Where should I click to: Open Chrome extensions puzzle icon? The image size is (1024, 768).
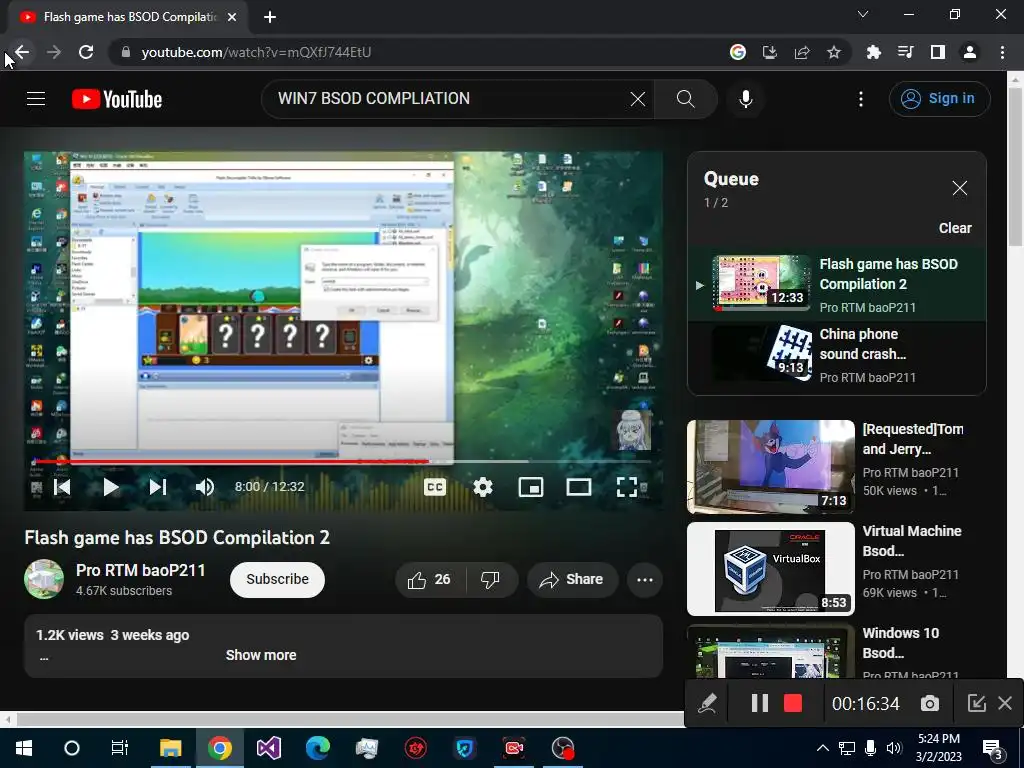[873, 52]
